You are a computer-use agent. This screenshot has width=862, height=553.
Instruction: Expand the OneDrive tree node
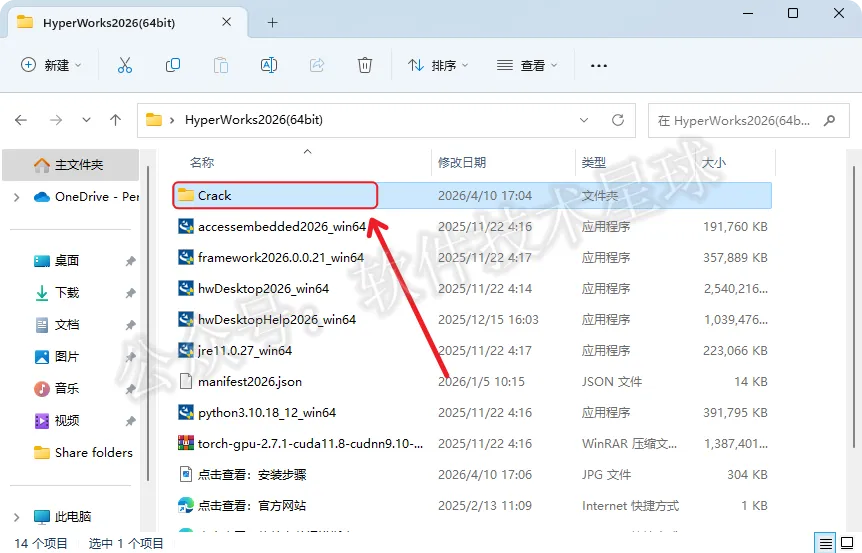coord(16,197)
